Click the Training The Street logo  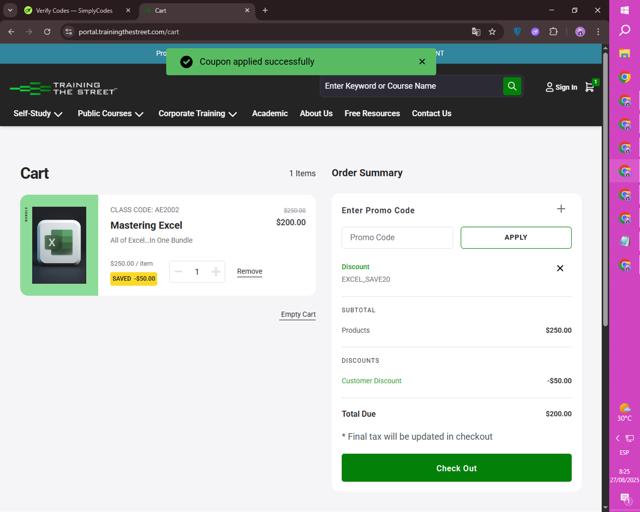click(63, 89)
